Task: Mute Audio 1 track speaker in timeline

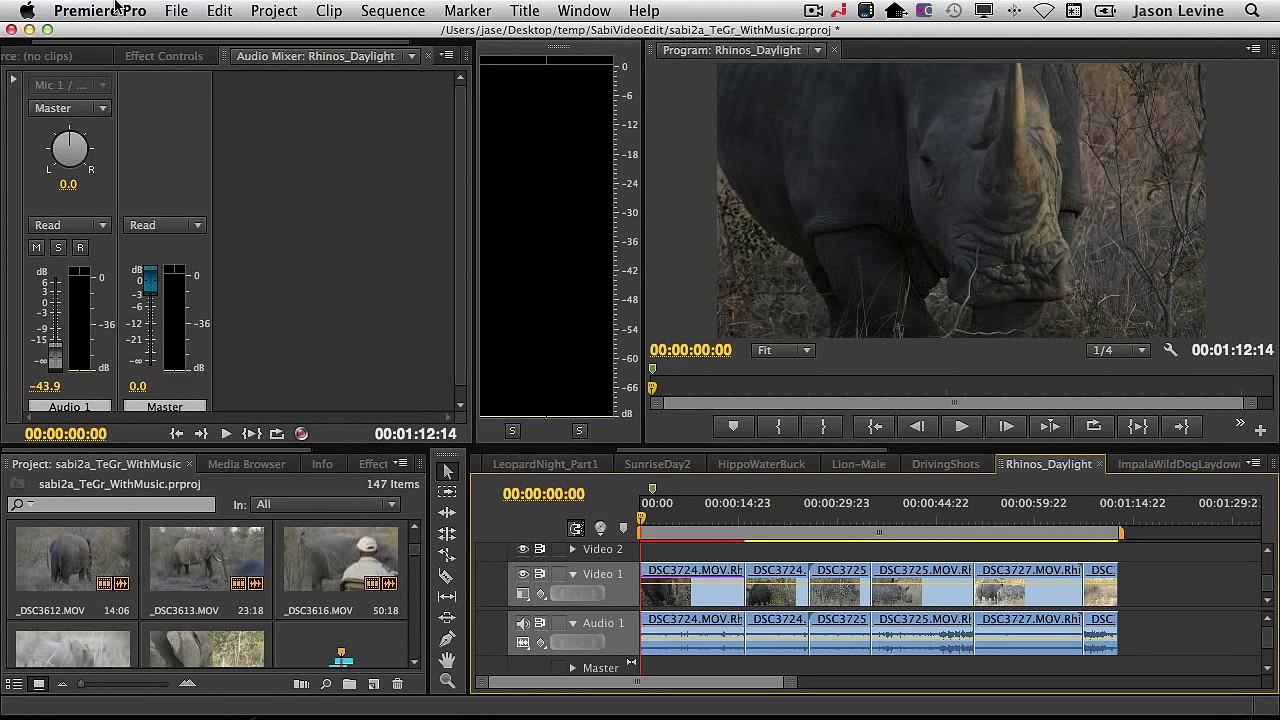Action: point(522,623)
